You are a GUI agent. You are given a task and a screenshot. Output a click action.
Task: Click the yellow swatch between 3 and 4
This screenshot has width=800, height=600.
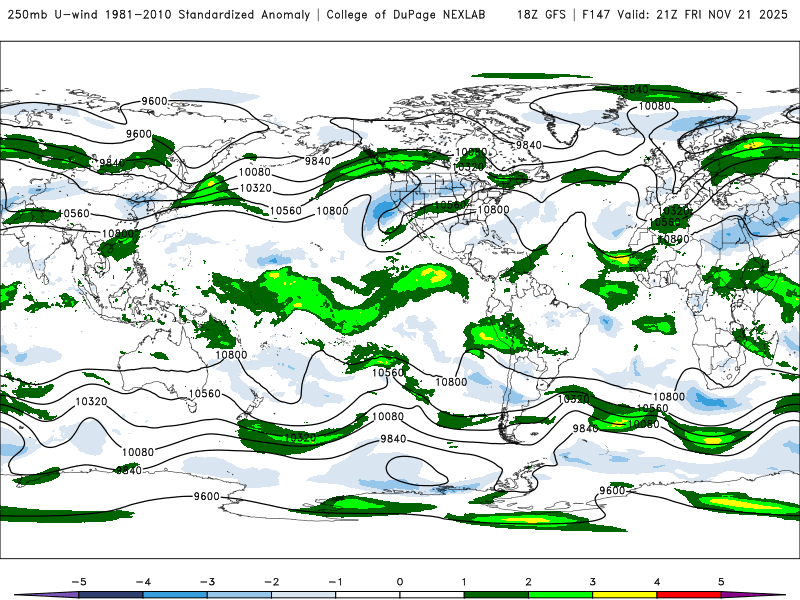[x=625, y=595]
